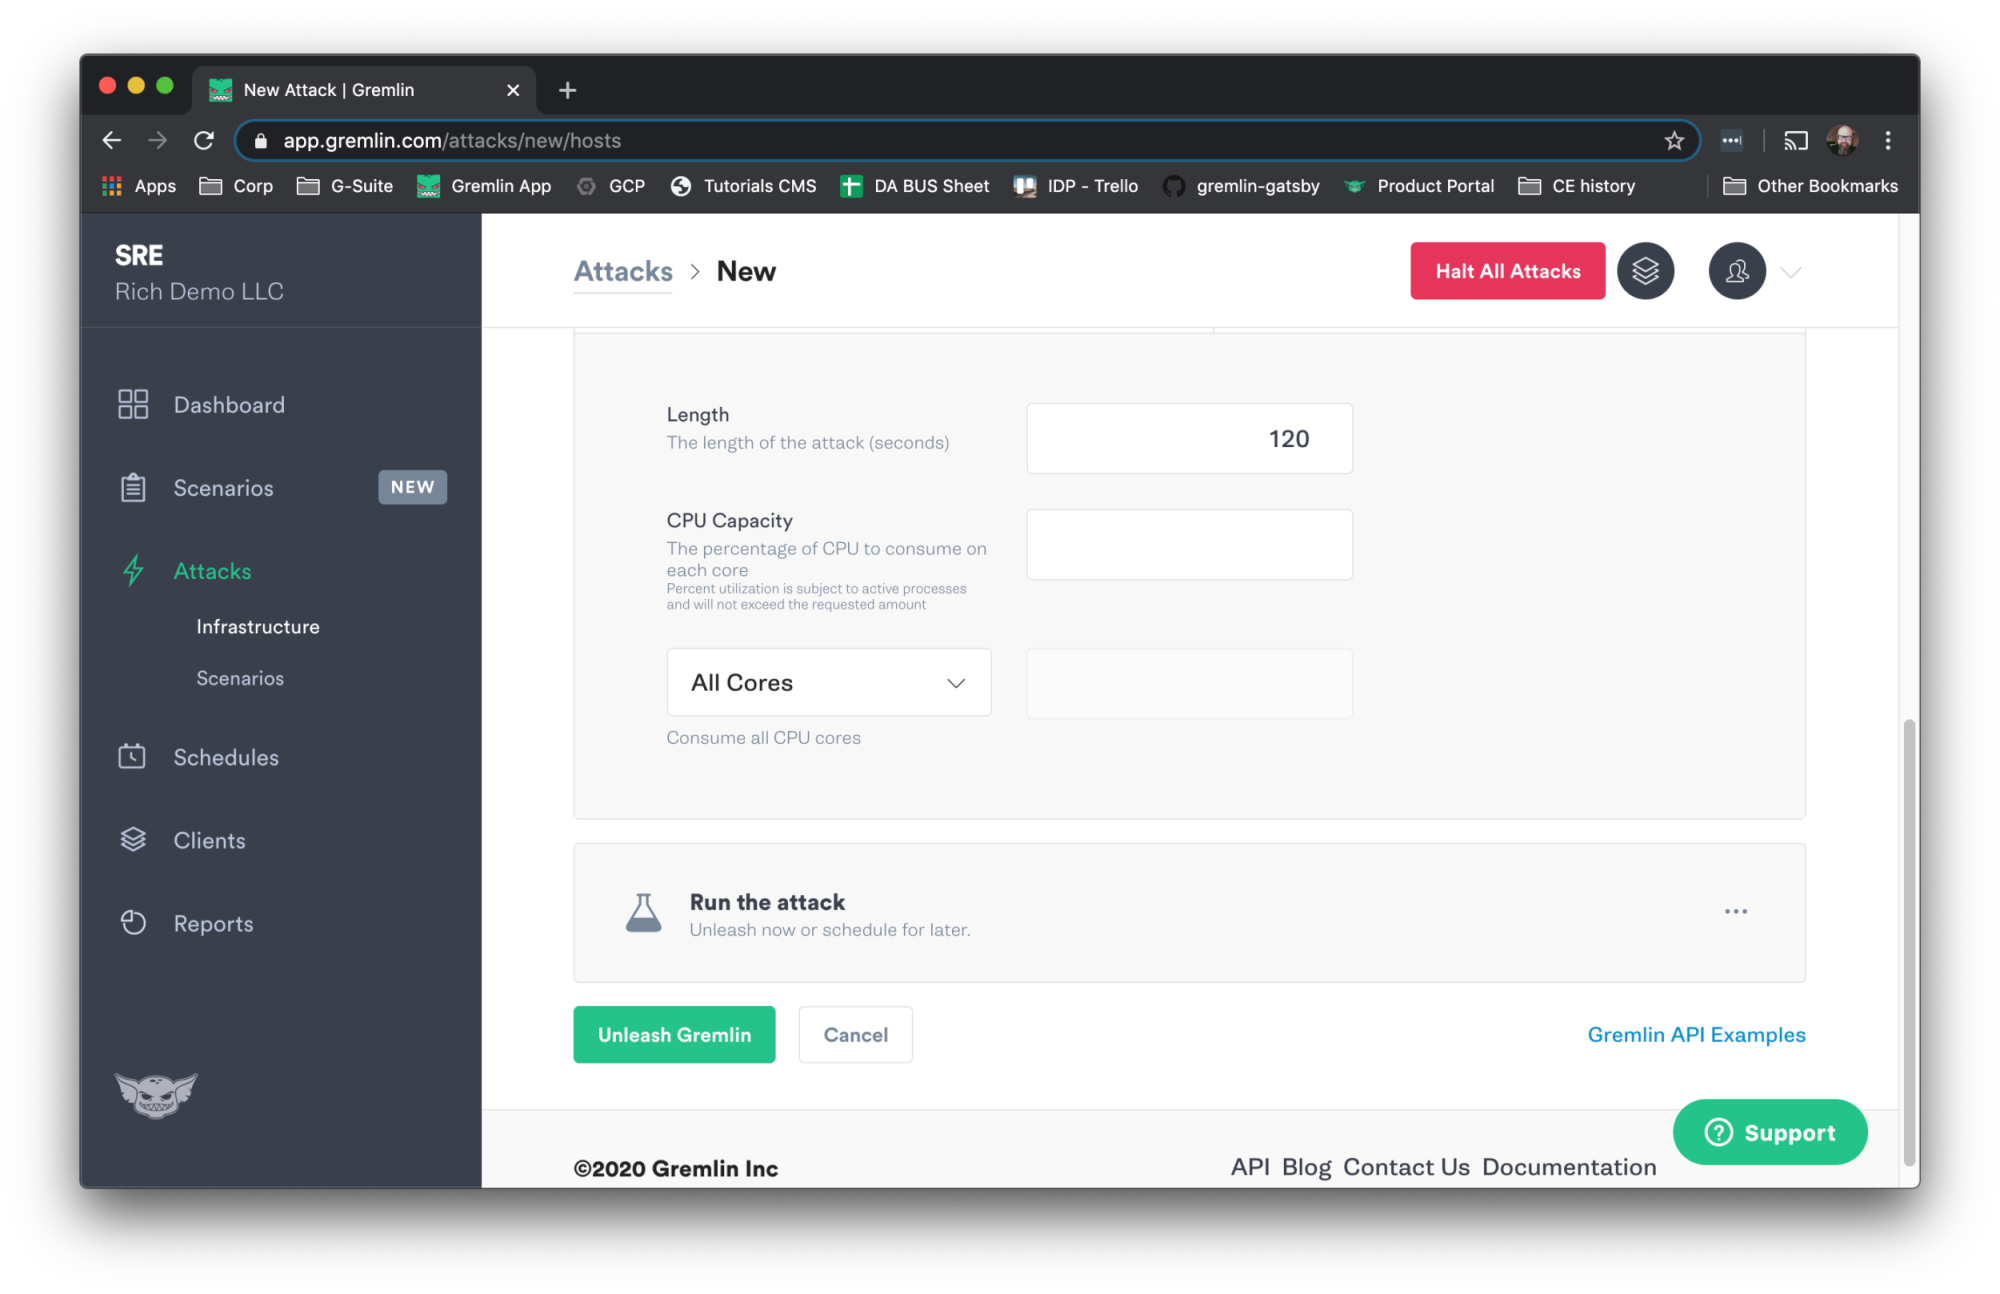Click the Unleash Gremlin button

pyautogui.click(x=674, y=1034)
